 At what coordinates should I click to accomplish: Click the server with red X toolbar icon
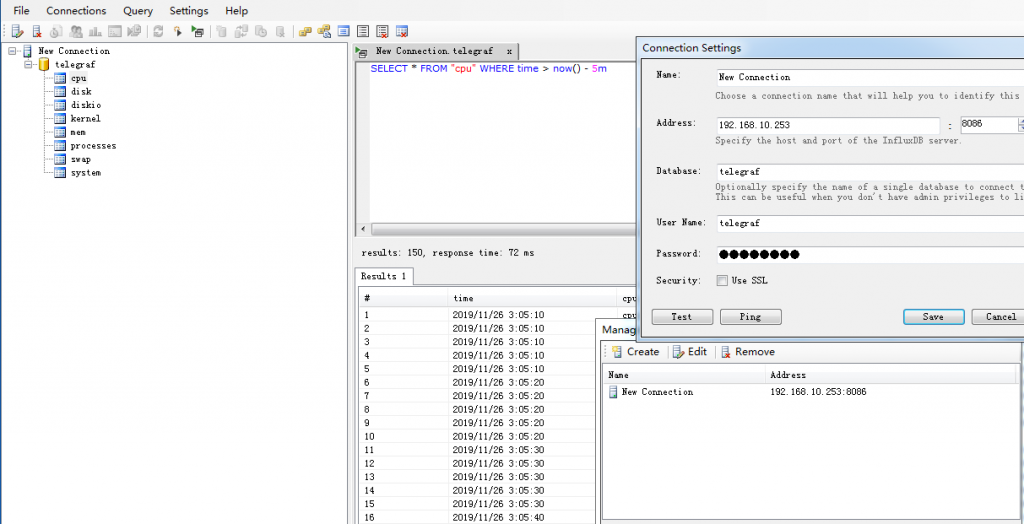coord(37,32)
